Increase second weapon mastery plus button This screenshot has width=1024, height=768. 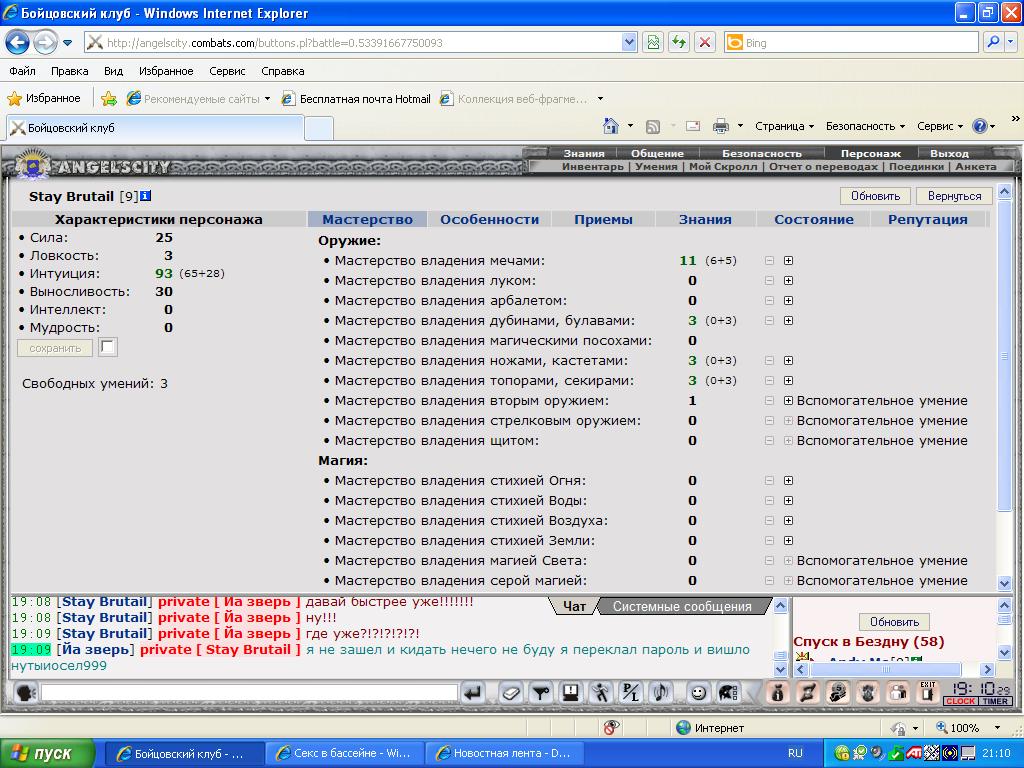[788, 400]
